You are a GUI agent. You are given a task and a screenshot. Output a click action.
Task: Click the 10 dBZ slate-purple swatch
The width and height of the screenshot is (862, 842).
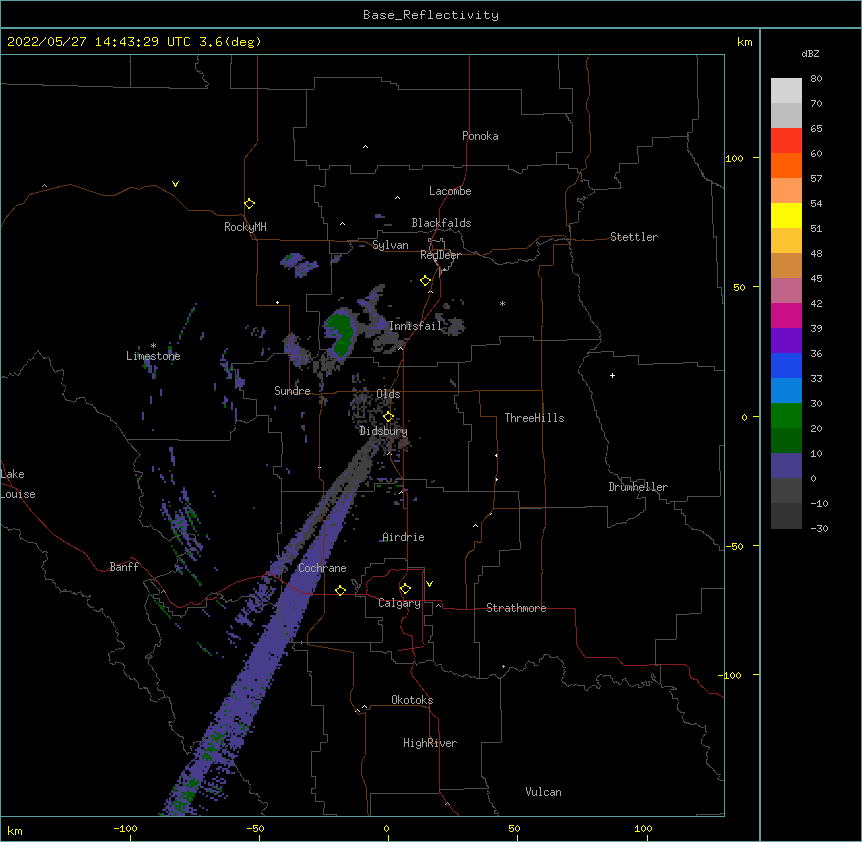click(x=786, y=466)
